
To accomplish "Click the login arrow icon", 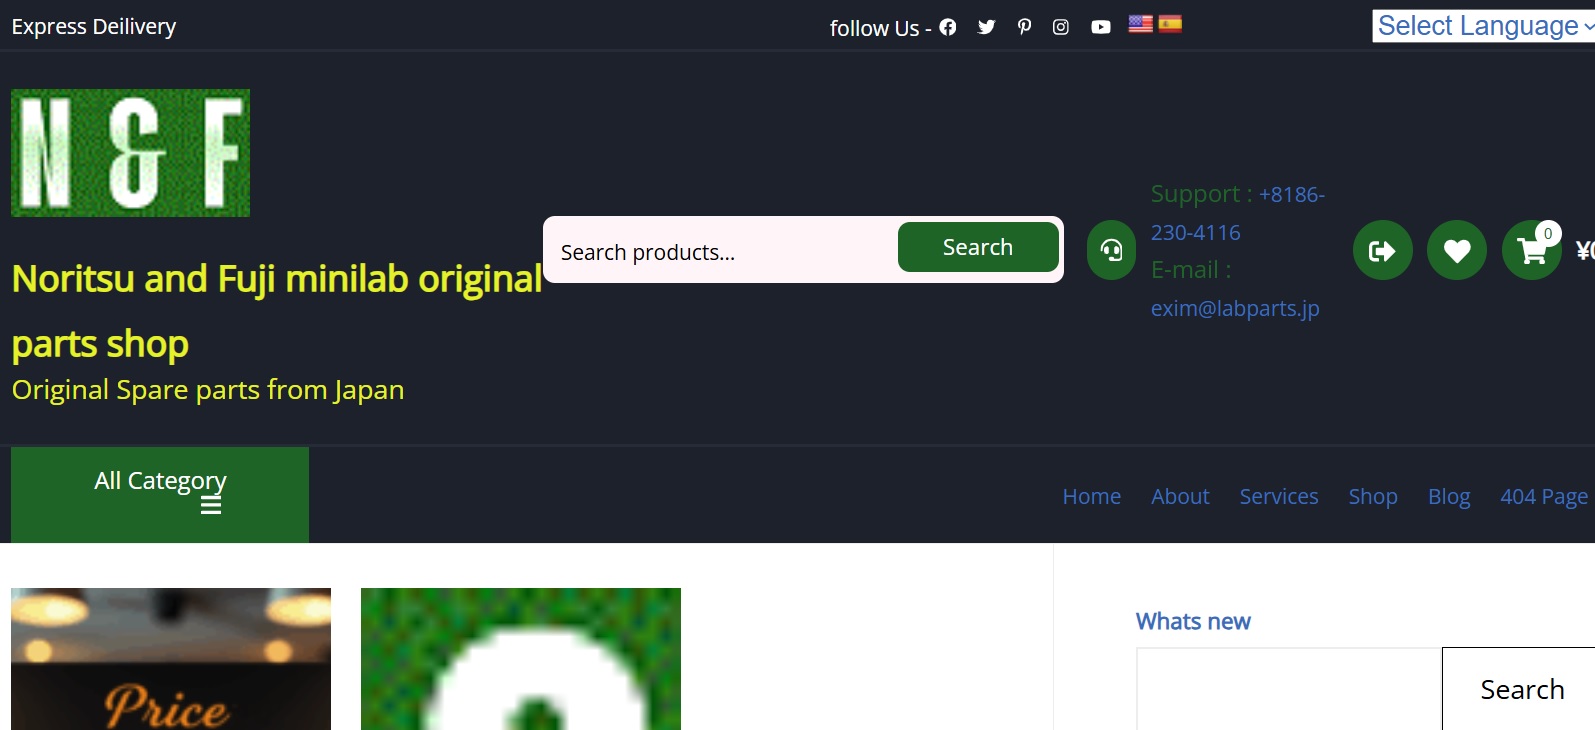I will click(x=1382, y=250).
